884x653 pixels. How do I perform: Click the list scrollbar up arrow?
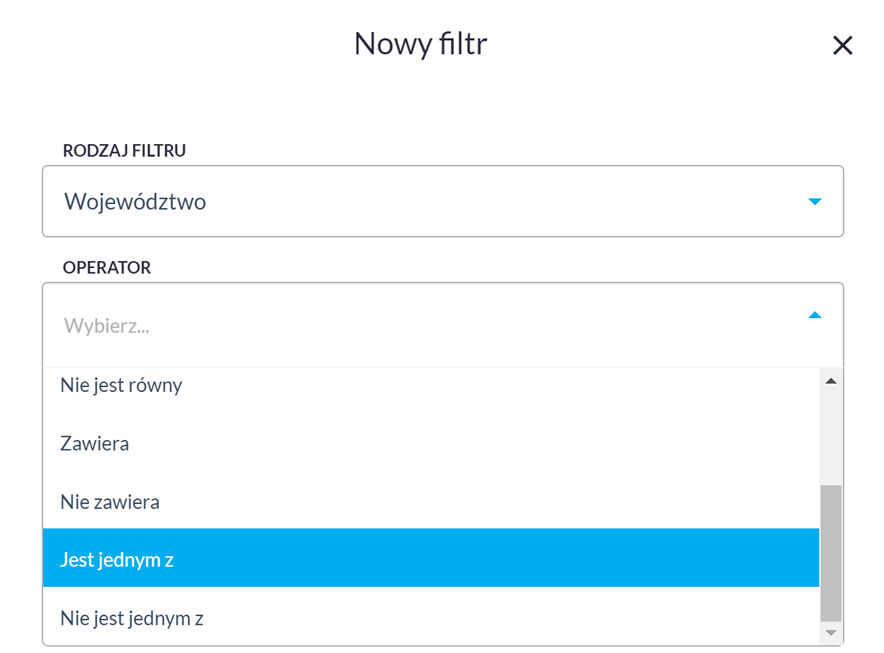[x=830, y=381]
